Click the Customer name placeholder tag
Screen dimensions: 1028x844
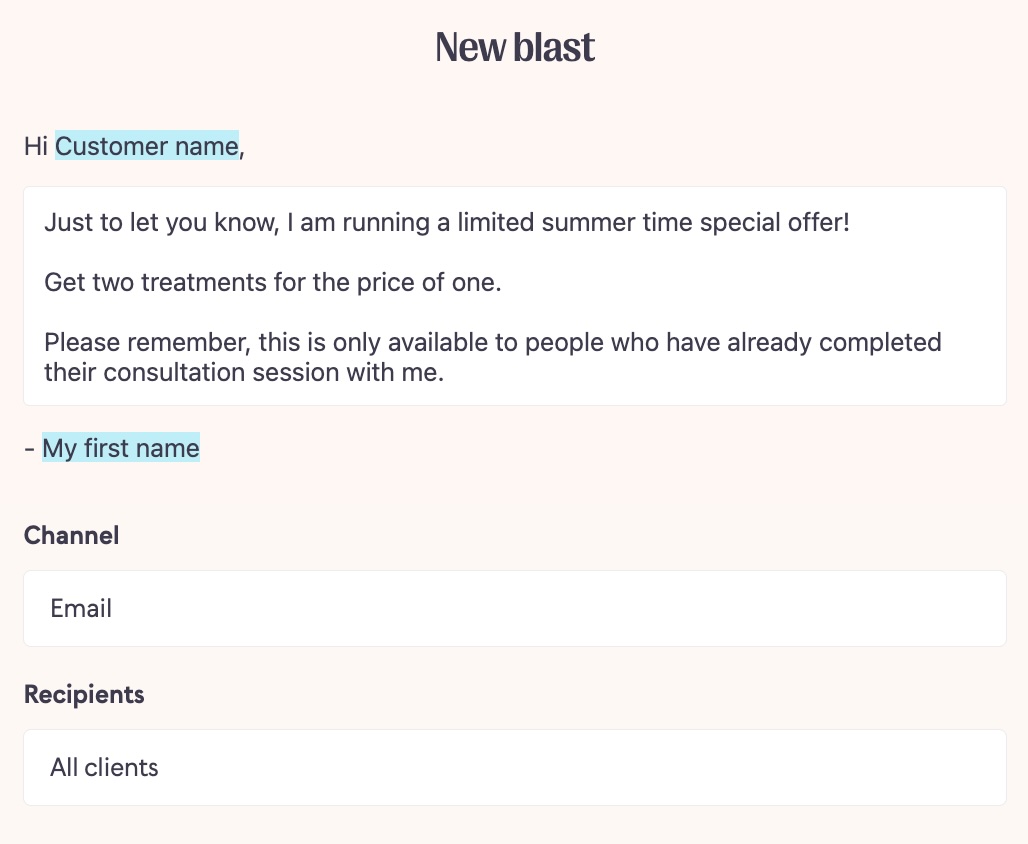147,146
